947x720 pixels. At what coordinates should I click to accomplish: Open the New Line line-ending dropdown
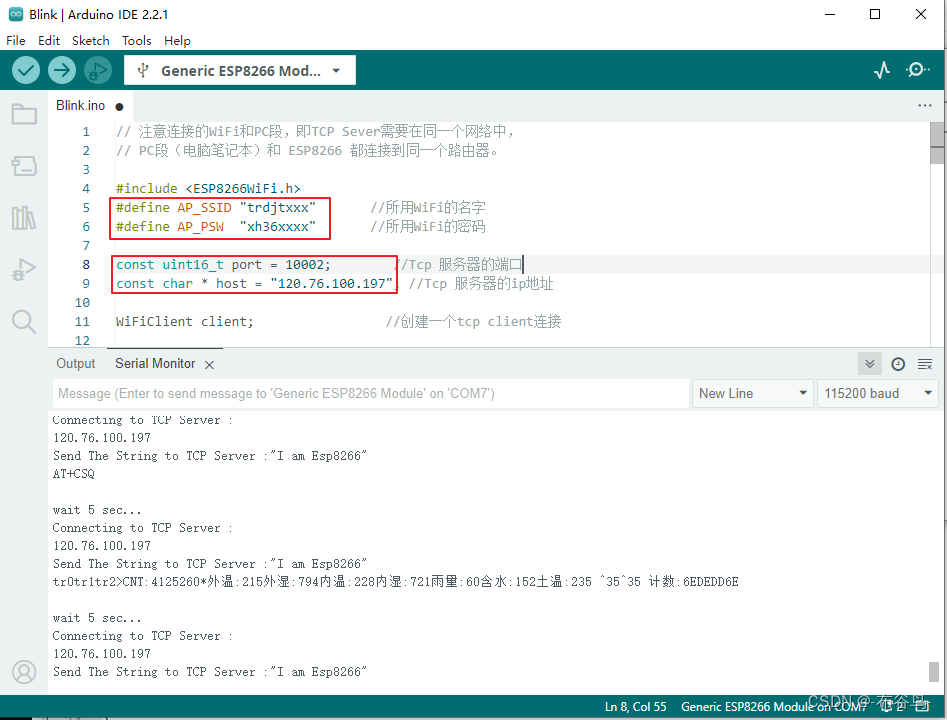[x=752, y=393]
